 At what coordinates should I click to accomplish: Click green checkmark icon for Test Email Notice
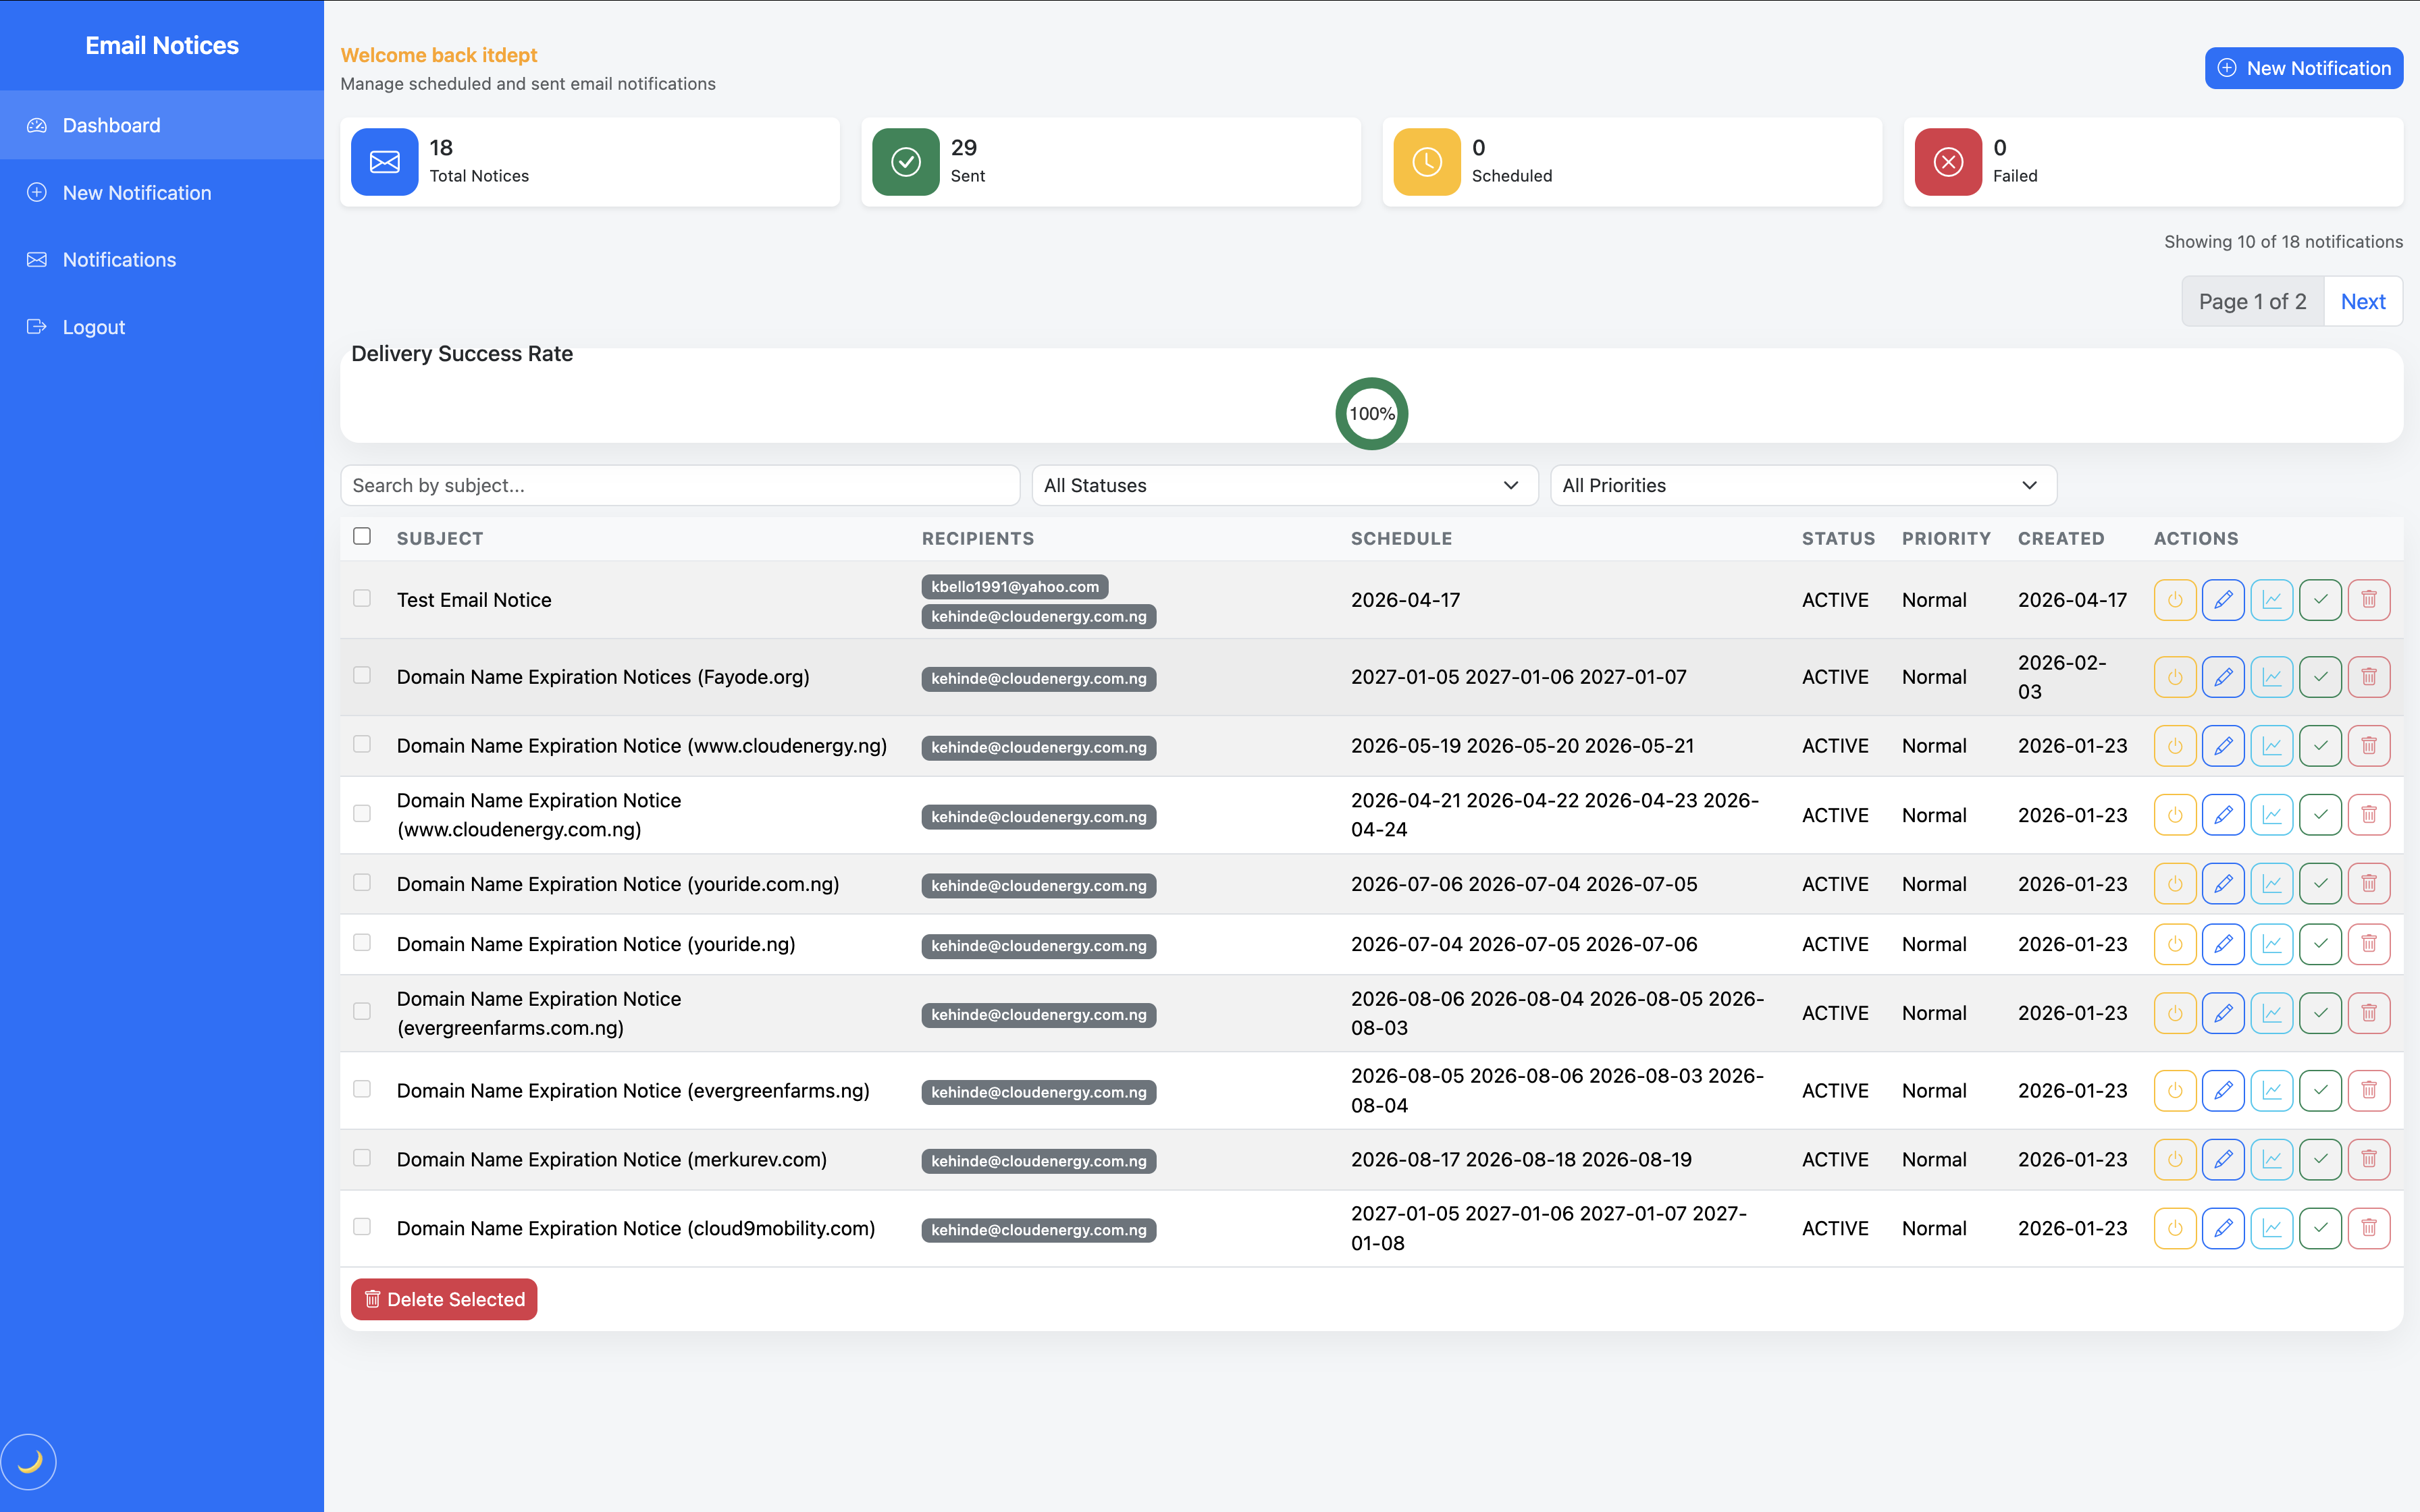point(2320,600)
